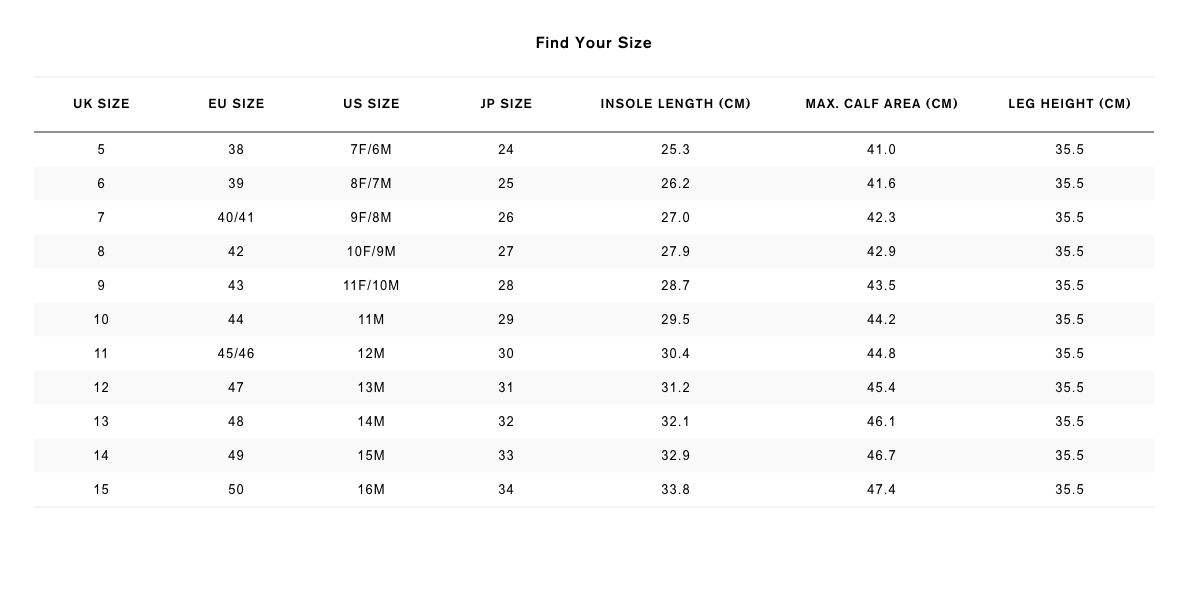Click the JP SIZE column header
The height and width of the screenshot is (590, 1190).
(506, 104)
